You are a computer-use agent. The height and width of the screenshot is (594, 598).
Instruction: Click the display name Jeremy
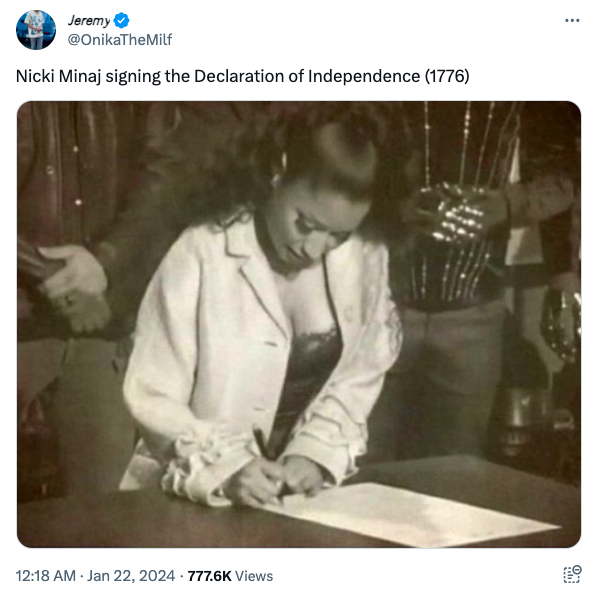pos(89,21)
